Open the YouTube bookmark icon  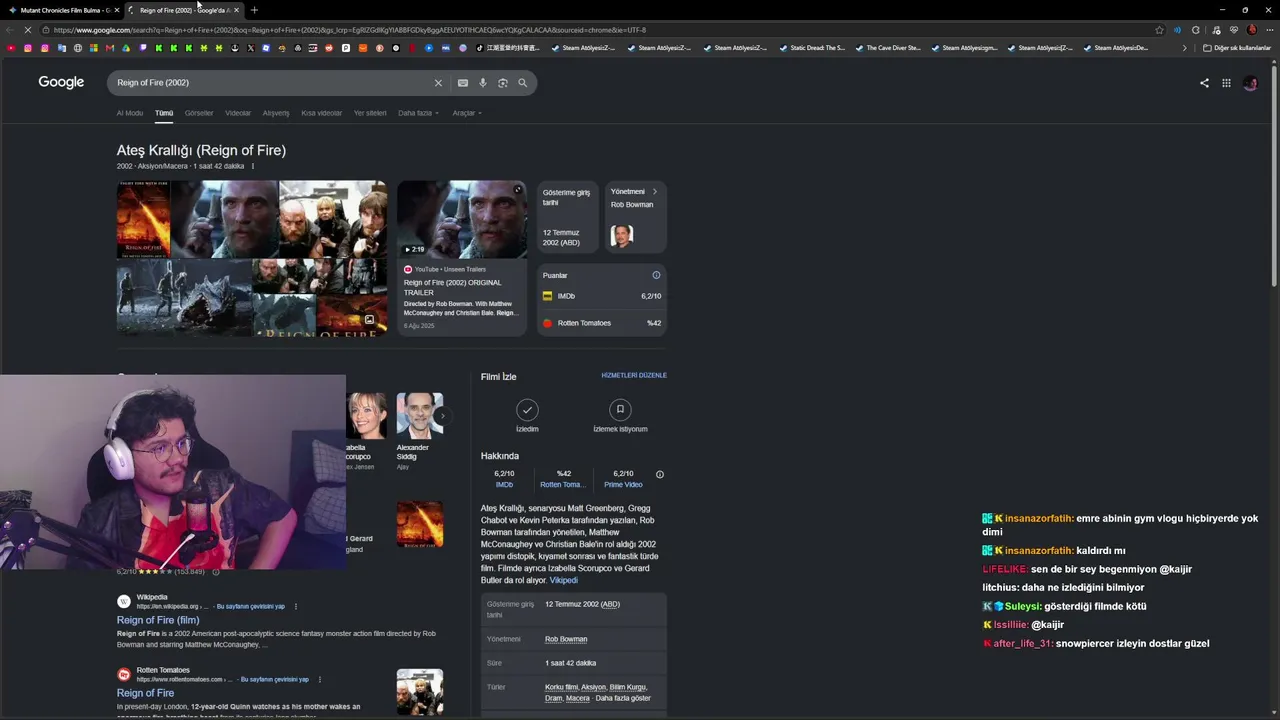coord(11,48)
